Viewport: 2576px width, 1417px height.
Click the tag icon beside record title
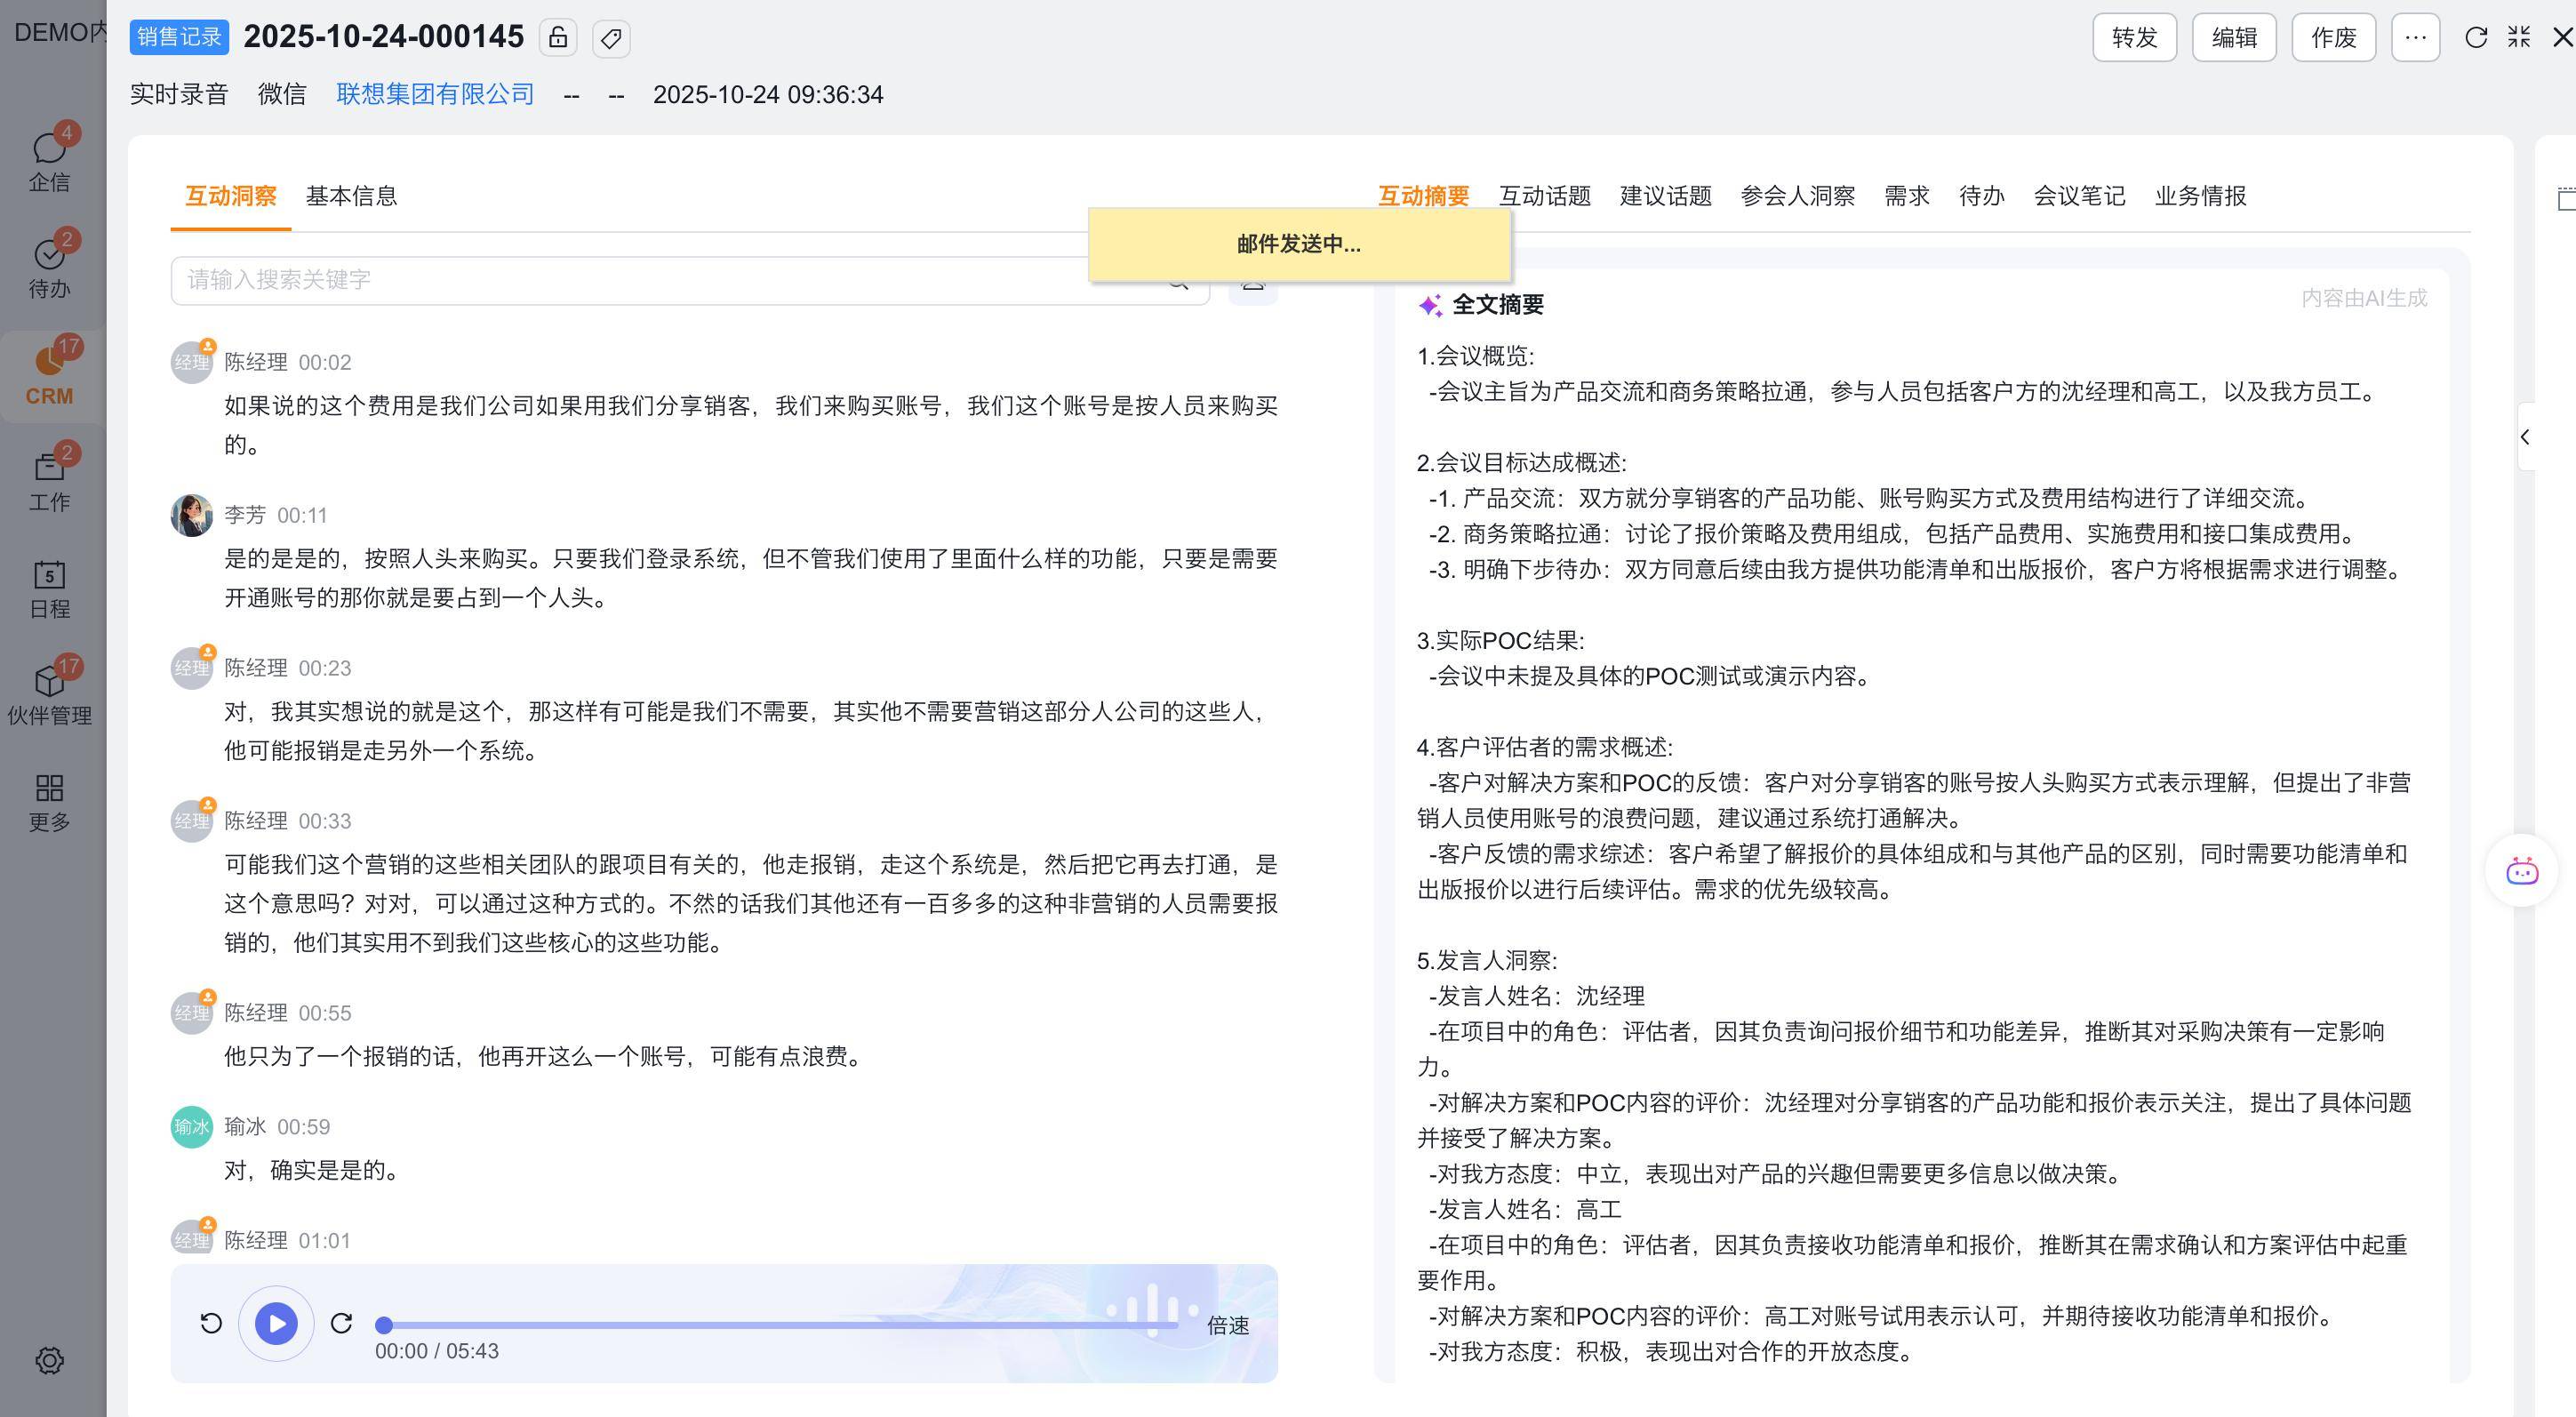coord(611,39)
